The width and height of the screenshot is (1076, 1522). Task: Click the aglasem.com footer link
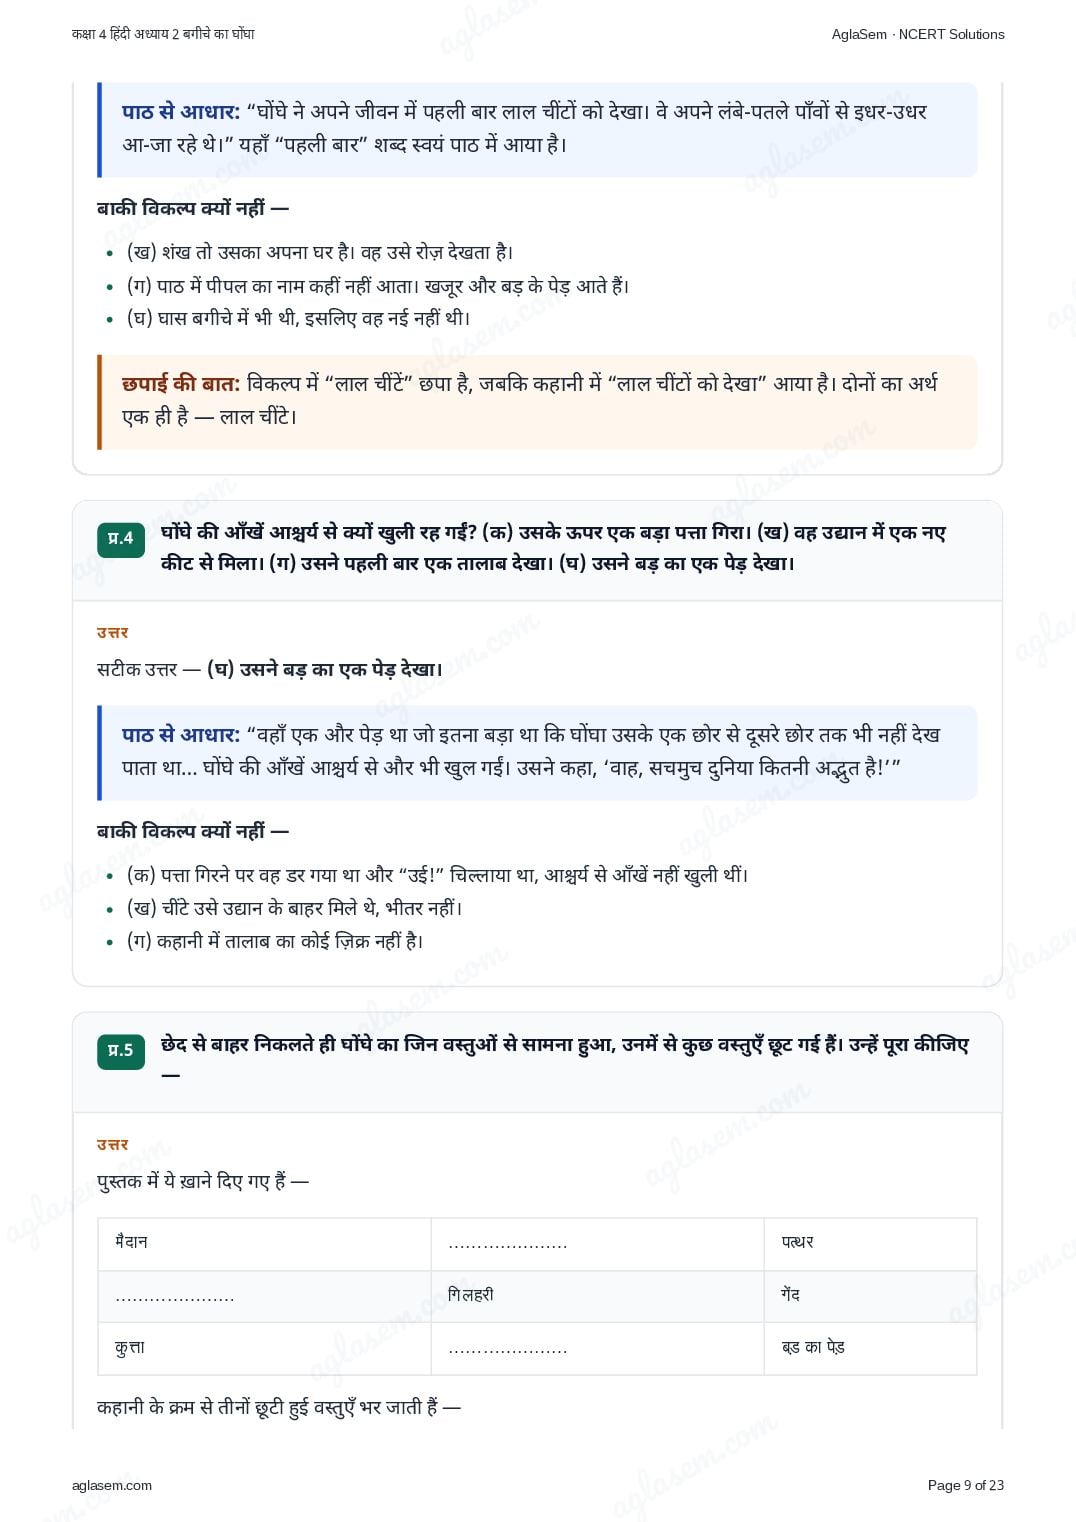click(x=112, y=1485)
